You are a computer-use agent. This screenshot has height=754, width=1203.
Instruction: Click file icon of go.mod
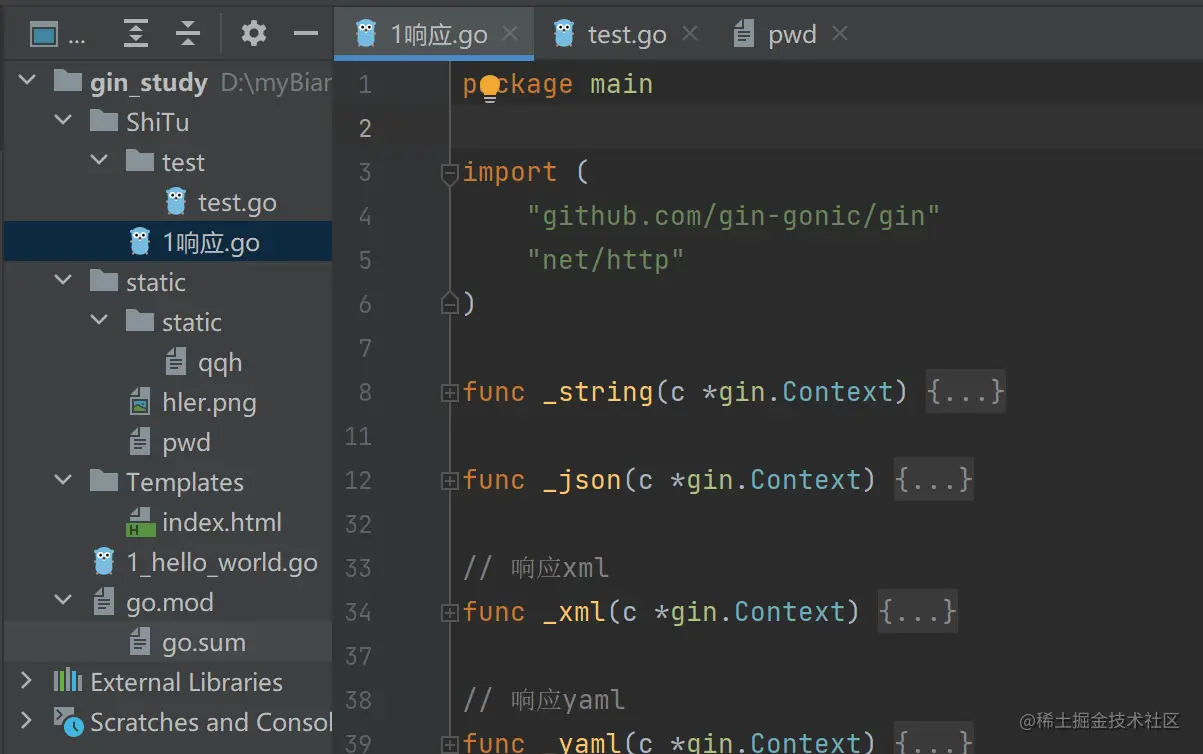105,602
